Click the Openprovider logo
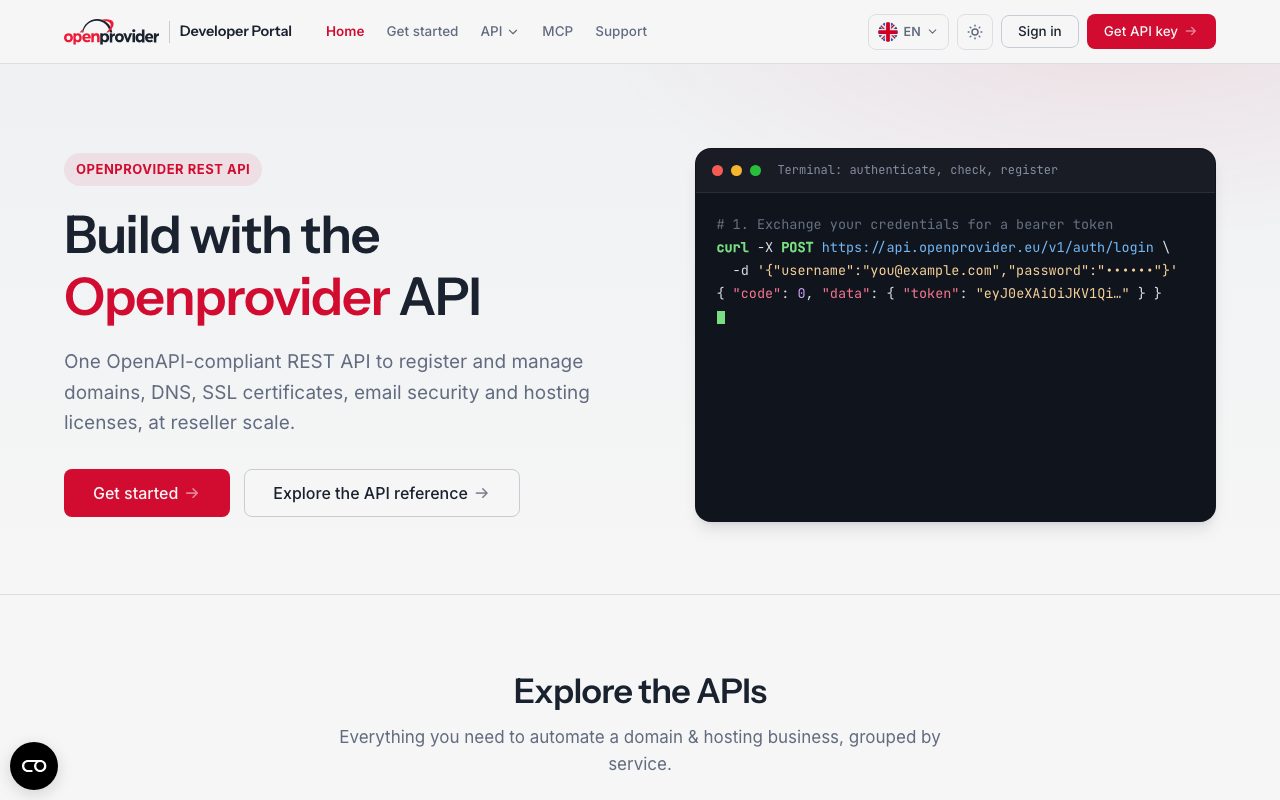Viewport: 1280px width, 800px height. [x=111, y=32]
